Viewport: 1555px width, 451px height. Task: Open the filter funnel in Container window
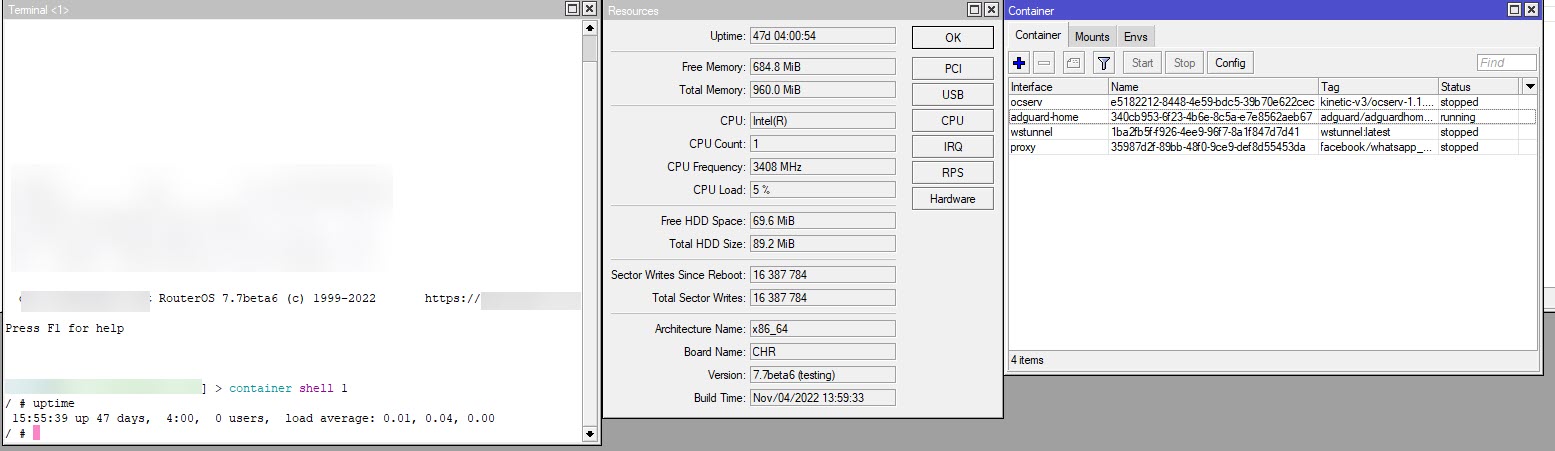[1103, 63]
